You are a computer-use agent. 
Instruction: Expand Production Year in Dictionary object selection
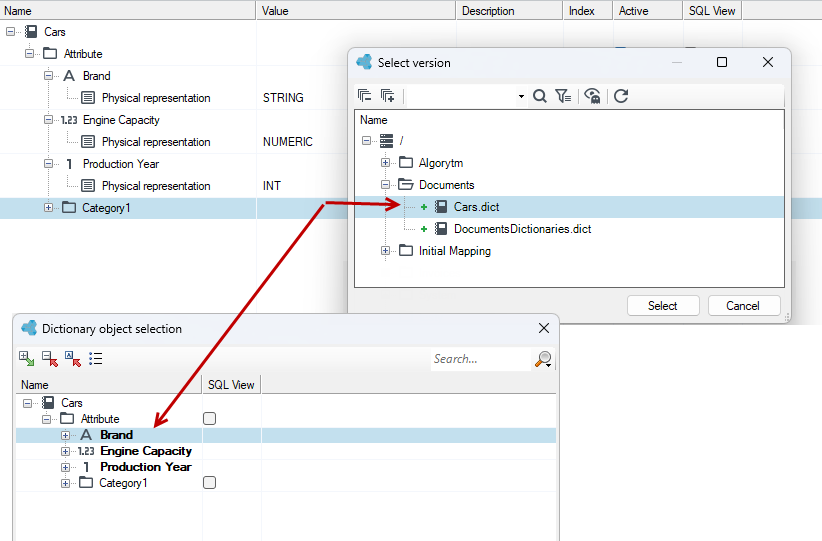65,467
